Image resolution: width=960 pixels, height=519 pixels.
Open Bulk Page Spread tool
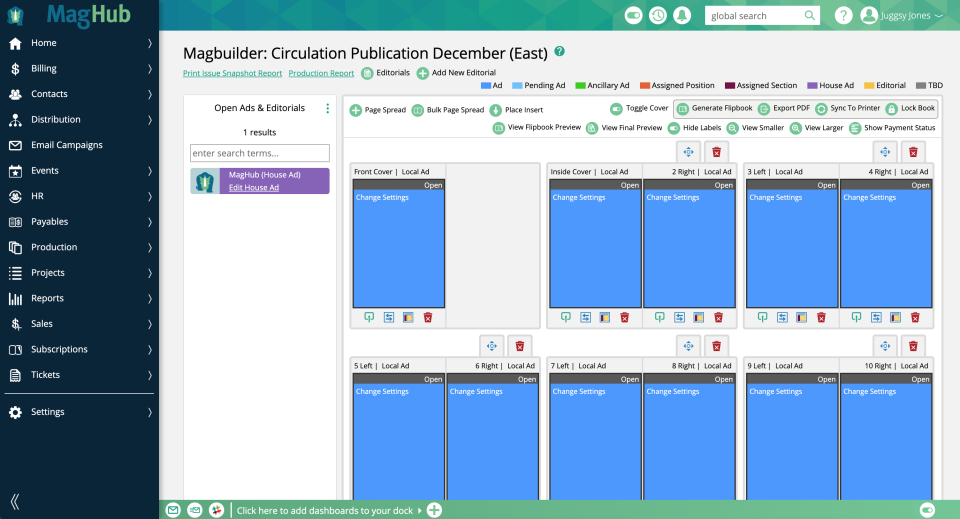click(x=448, y=110)
